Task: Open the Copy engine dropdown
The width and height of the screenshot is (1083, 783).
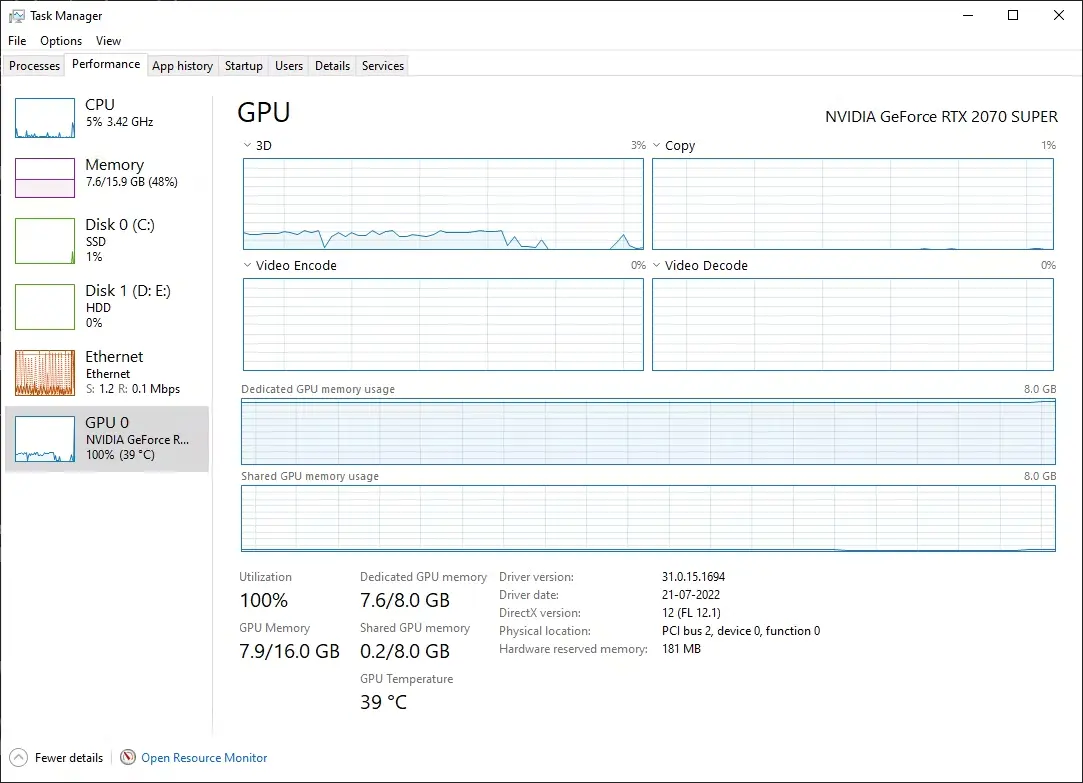Action: [x=656, y=145]
